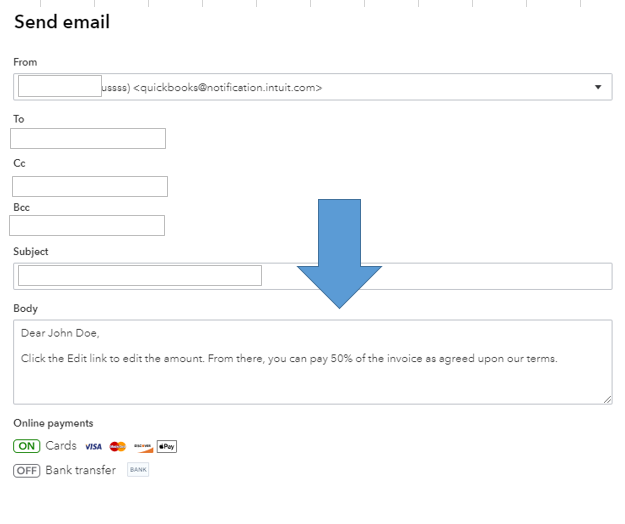This screenshot has width=625, height=524.
Task: Click the Bank transfer label text
Action: click(80, 470)
